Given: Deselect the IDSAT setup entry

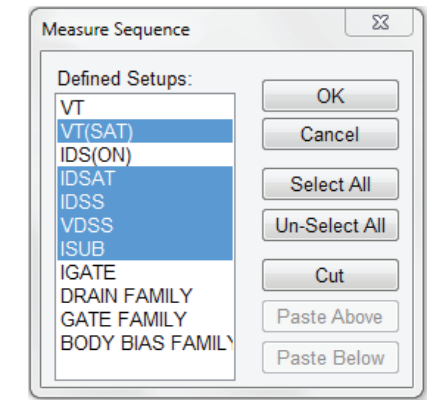Looking at the screenshot, I should (145, 178).
